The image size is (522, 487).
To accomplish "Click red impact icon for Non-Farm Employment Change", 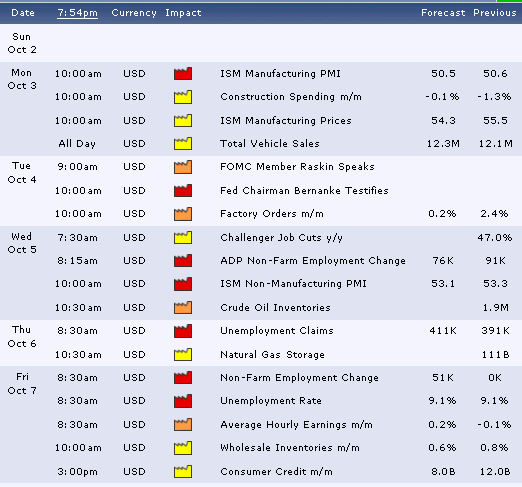I will 183,378.
